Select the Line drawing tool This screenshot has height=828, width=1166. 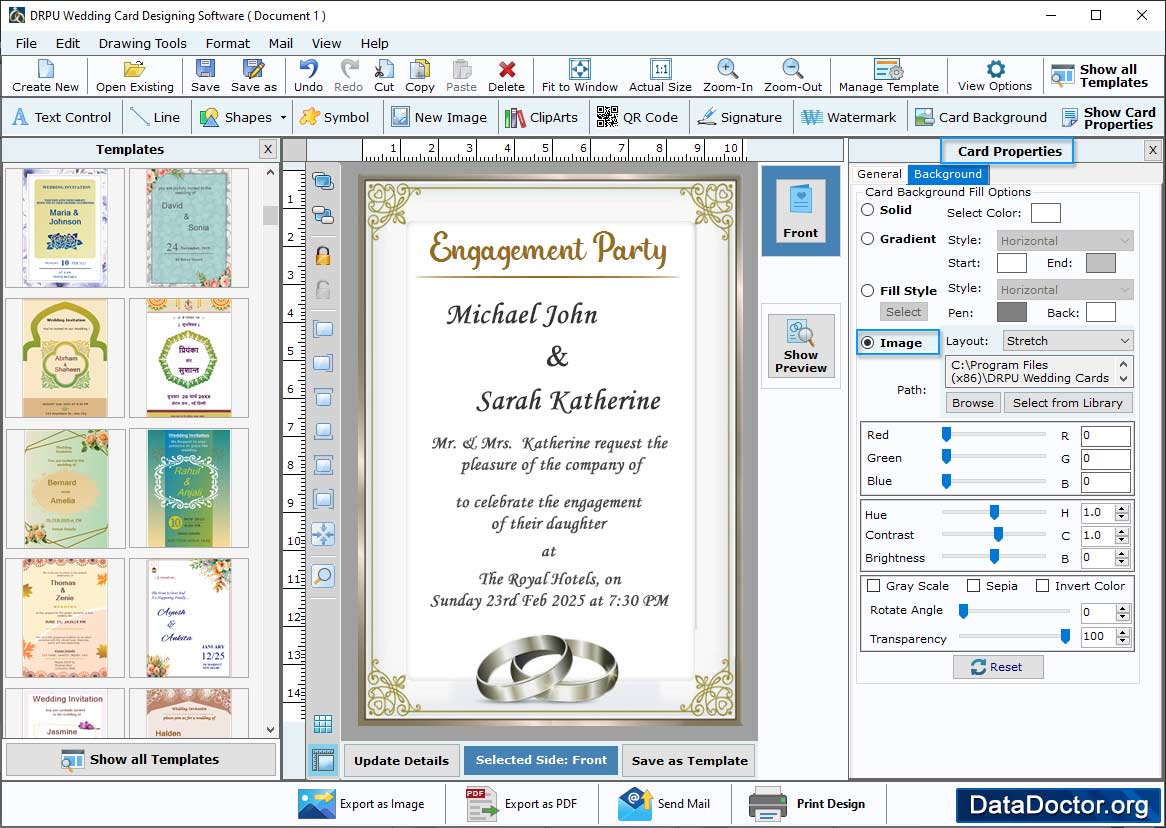[x=155, y=117]
